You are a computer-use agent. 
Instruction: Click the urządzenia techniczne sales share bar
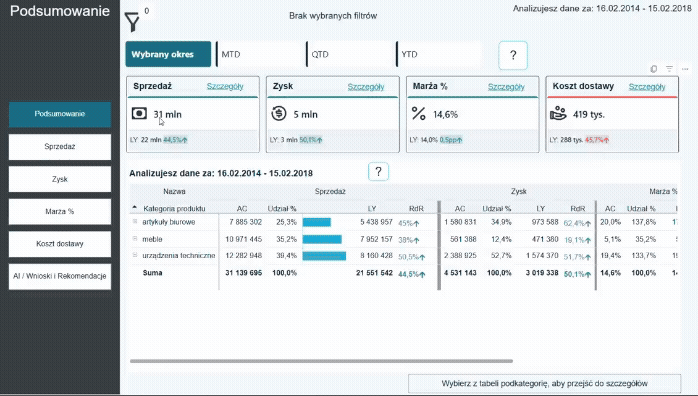pos(324,256)
